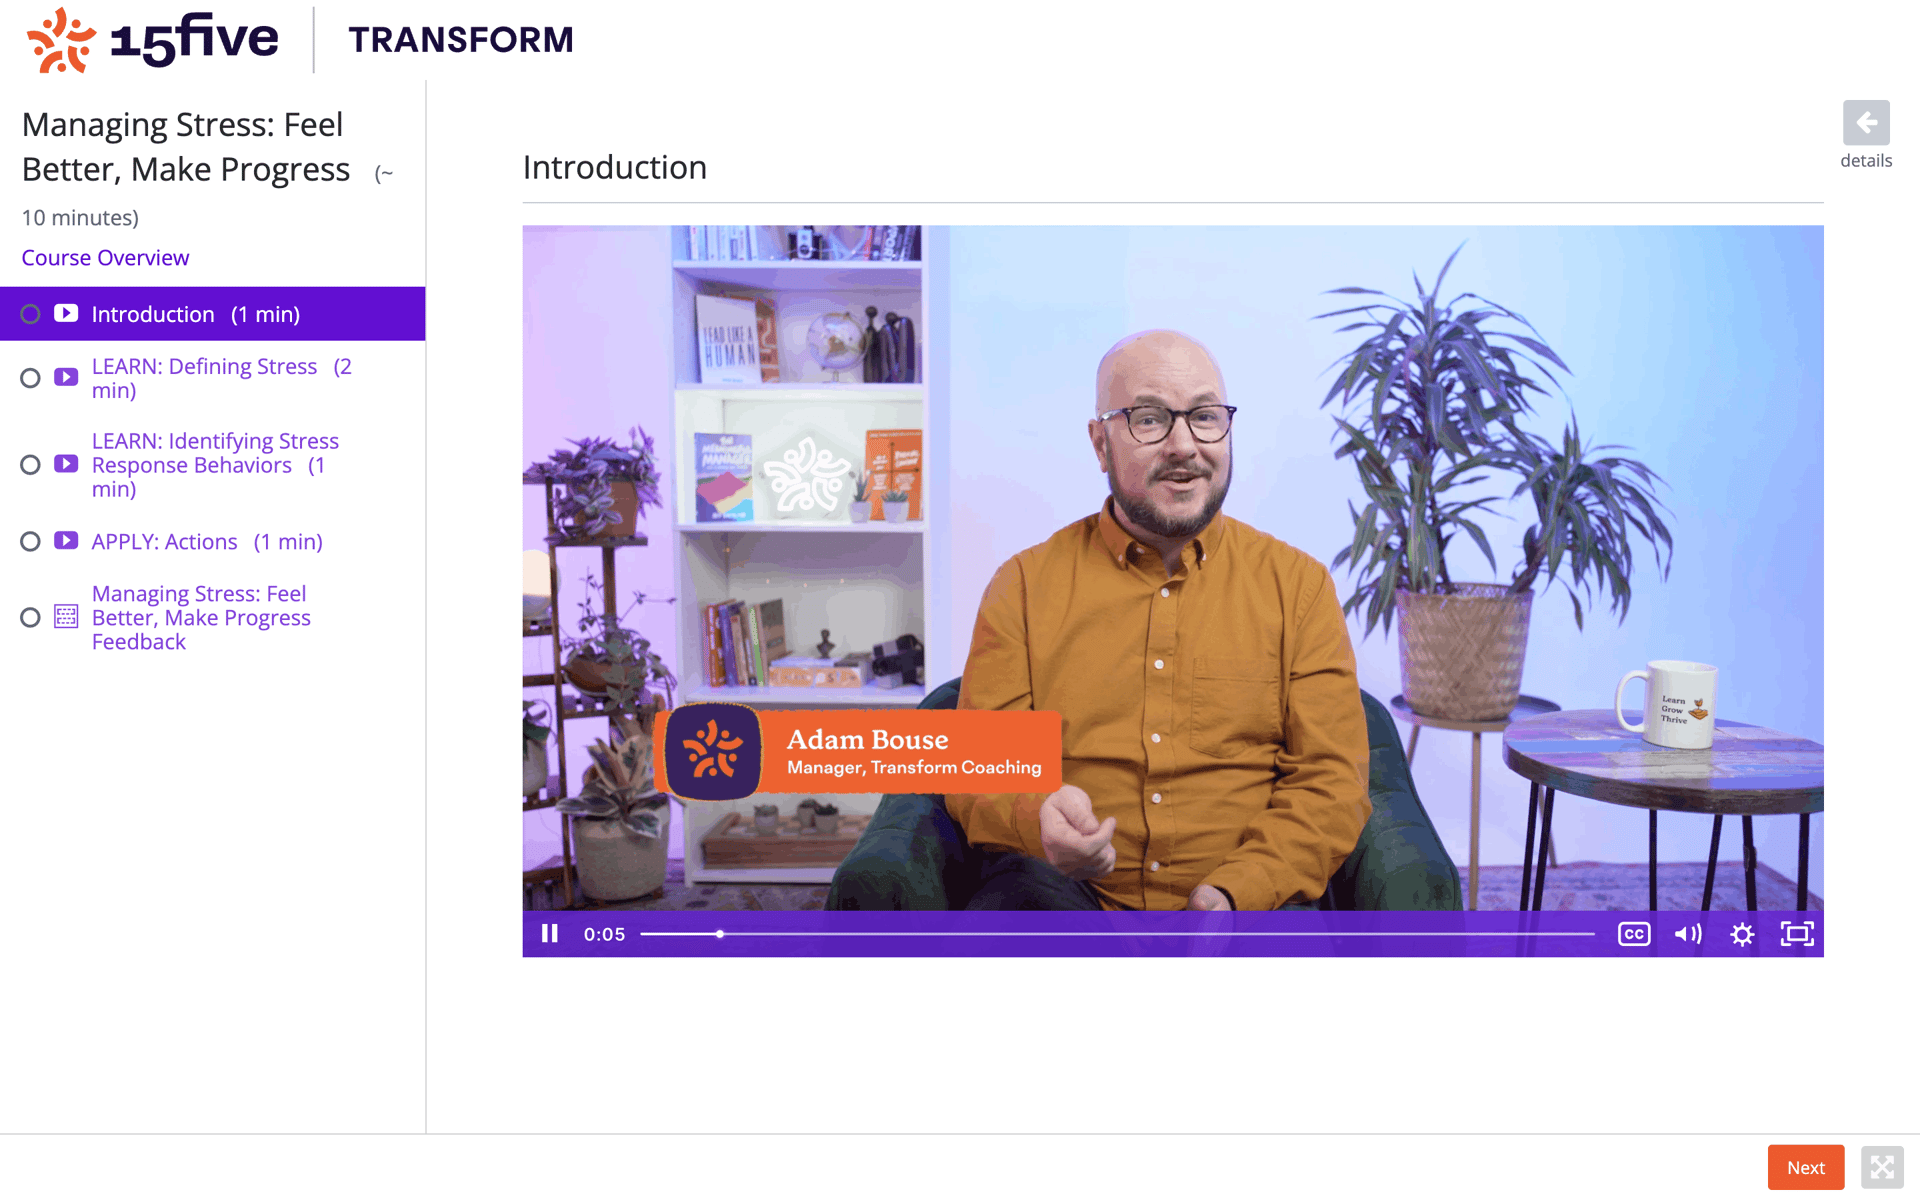Toggle page fullscreen expand icon
1920x1200 pixels.
click(1882, 1167)
